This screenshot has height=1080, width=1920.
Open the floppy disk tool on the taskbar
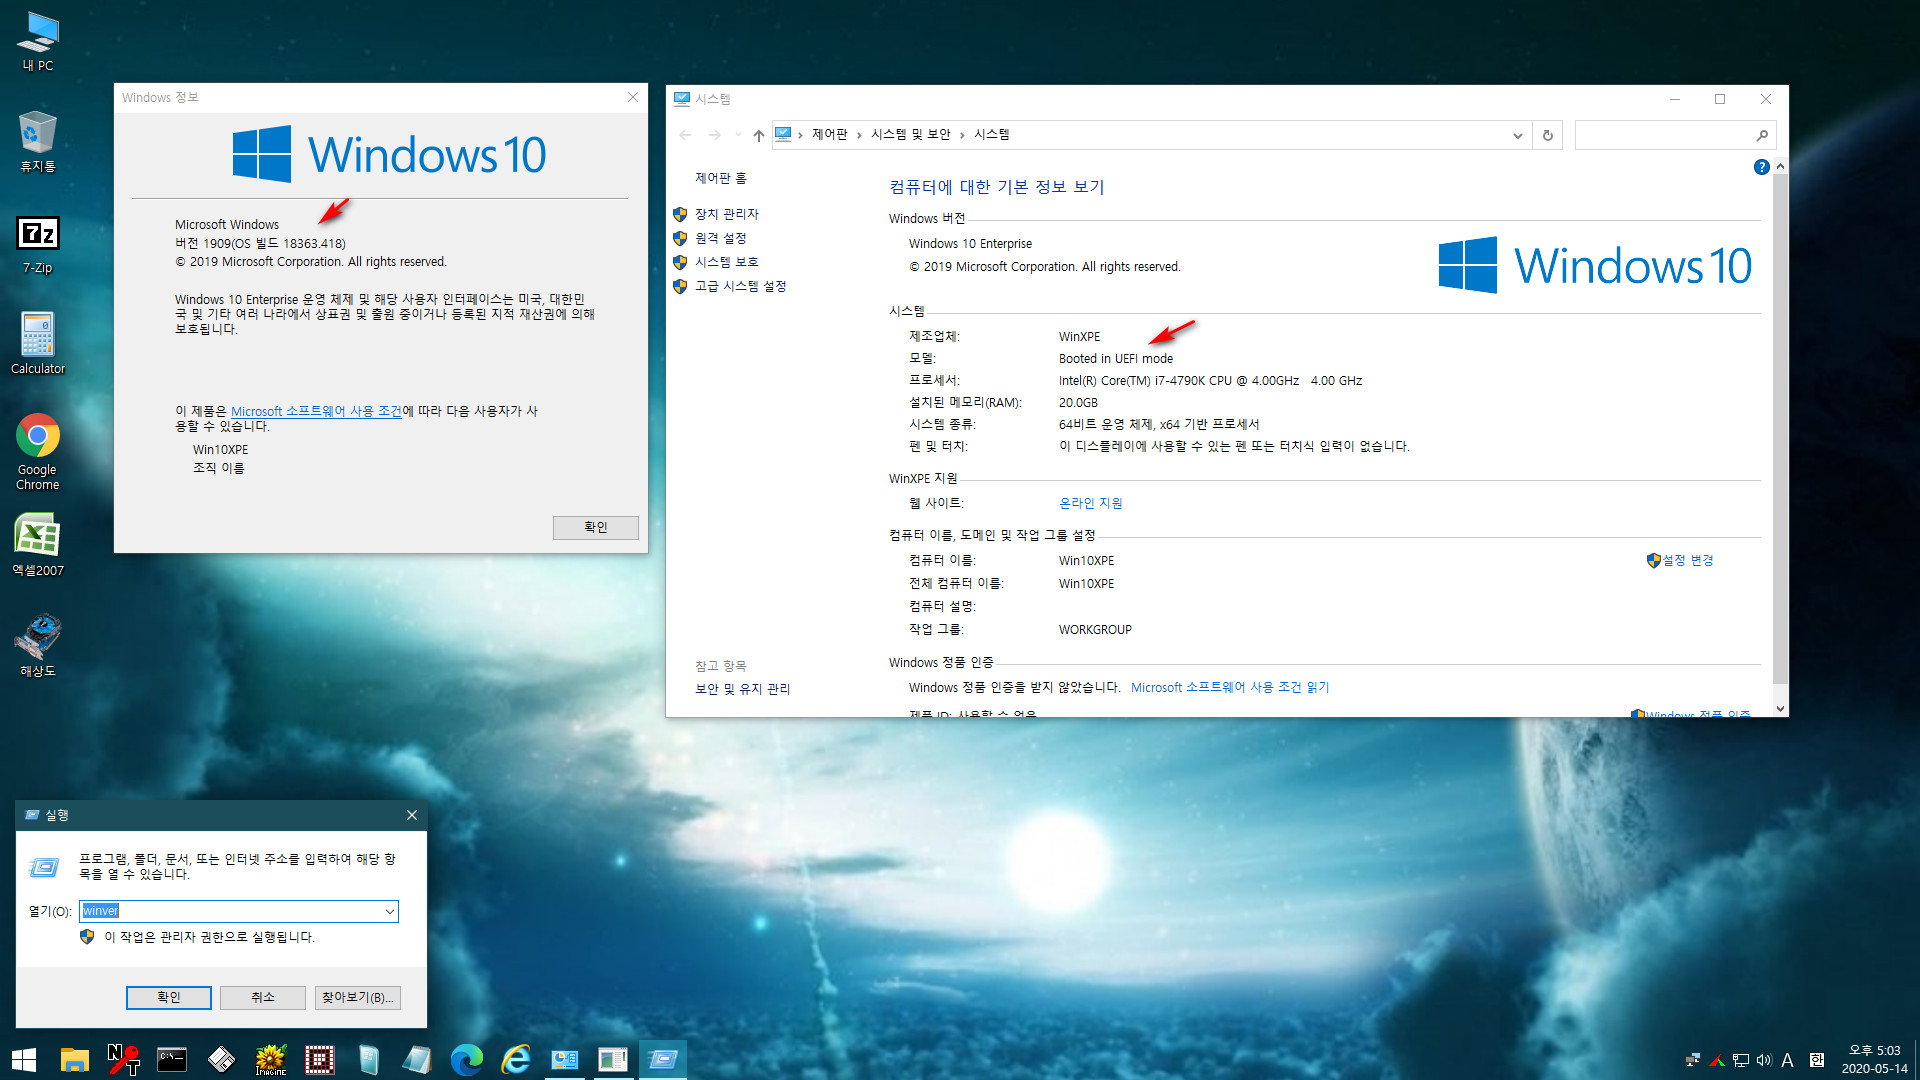click(221, 1059)
